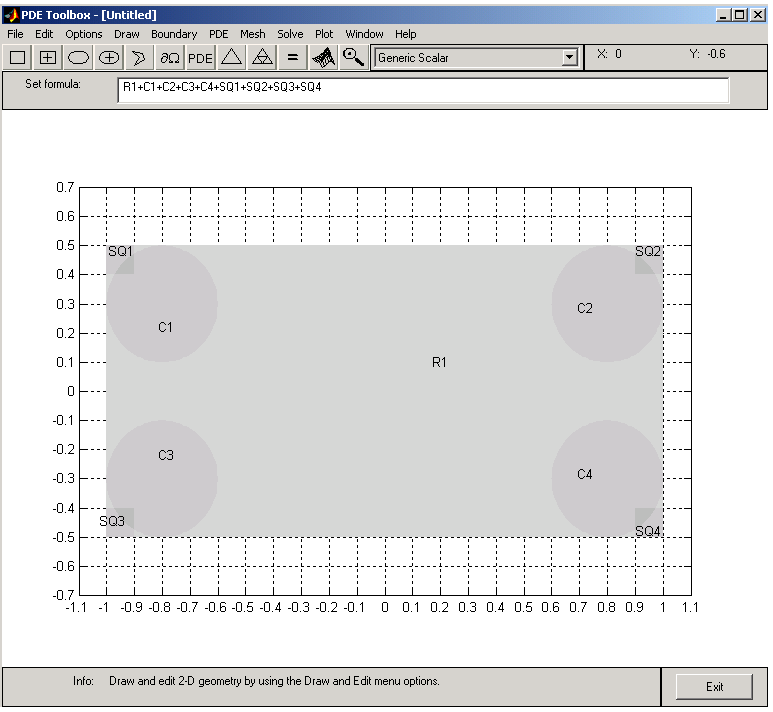This screenshot has width=773, height=712.
Task: Click y-axis tick label -0.7
Action: pos(64,595)
